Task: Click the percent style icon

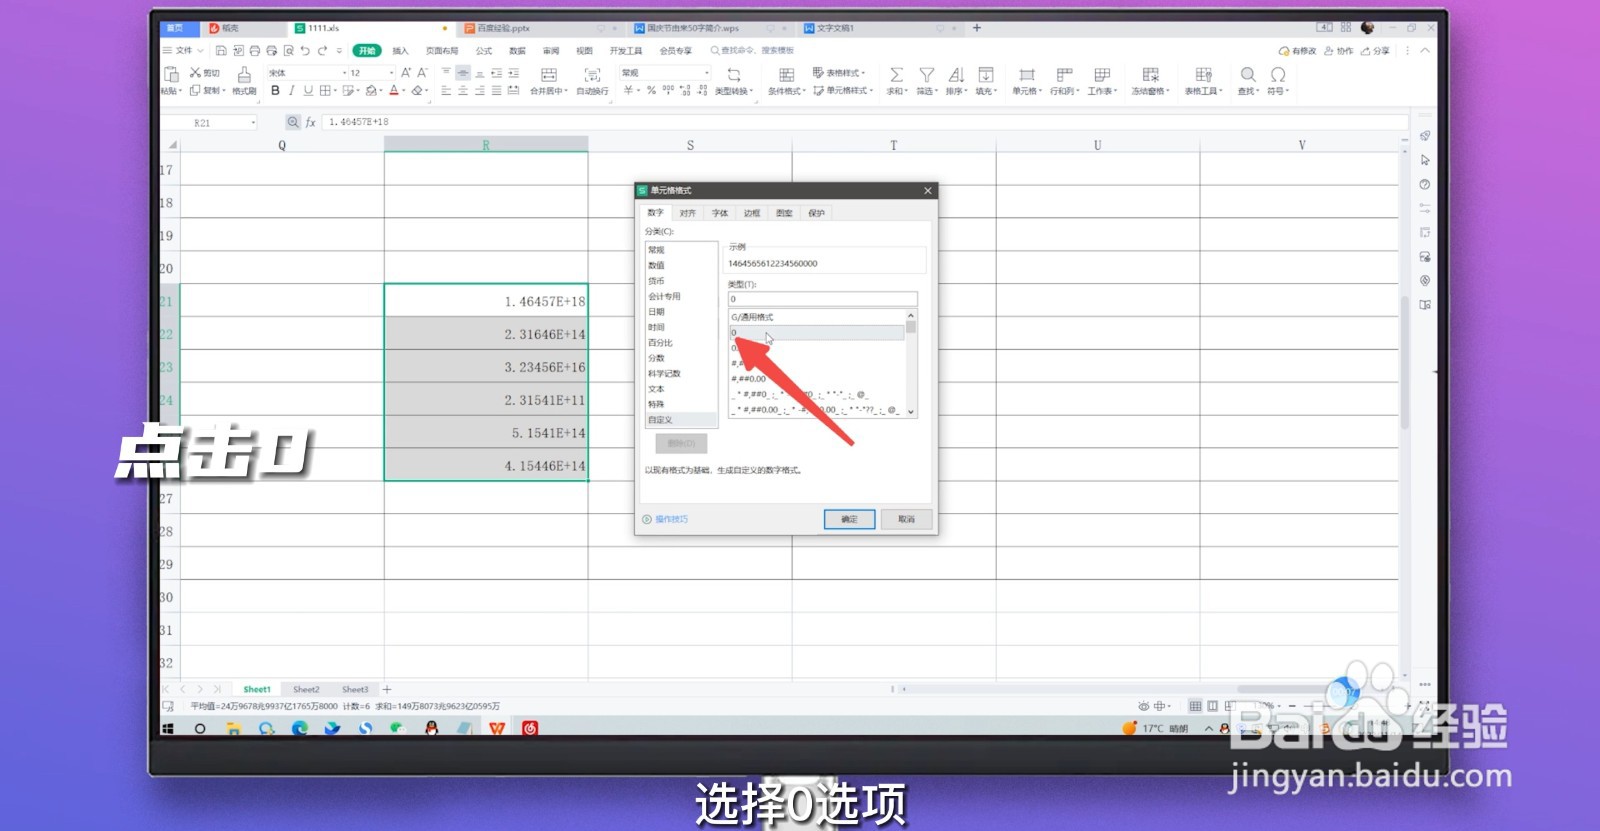Action: pos(651,90)
